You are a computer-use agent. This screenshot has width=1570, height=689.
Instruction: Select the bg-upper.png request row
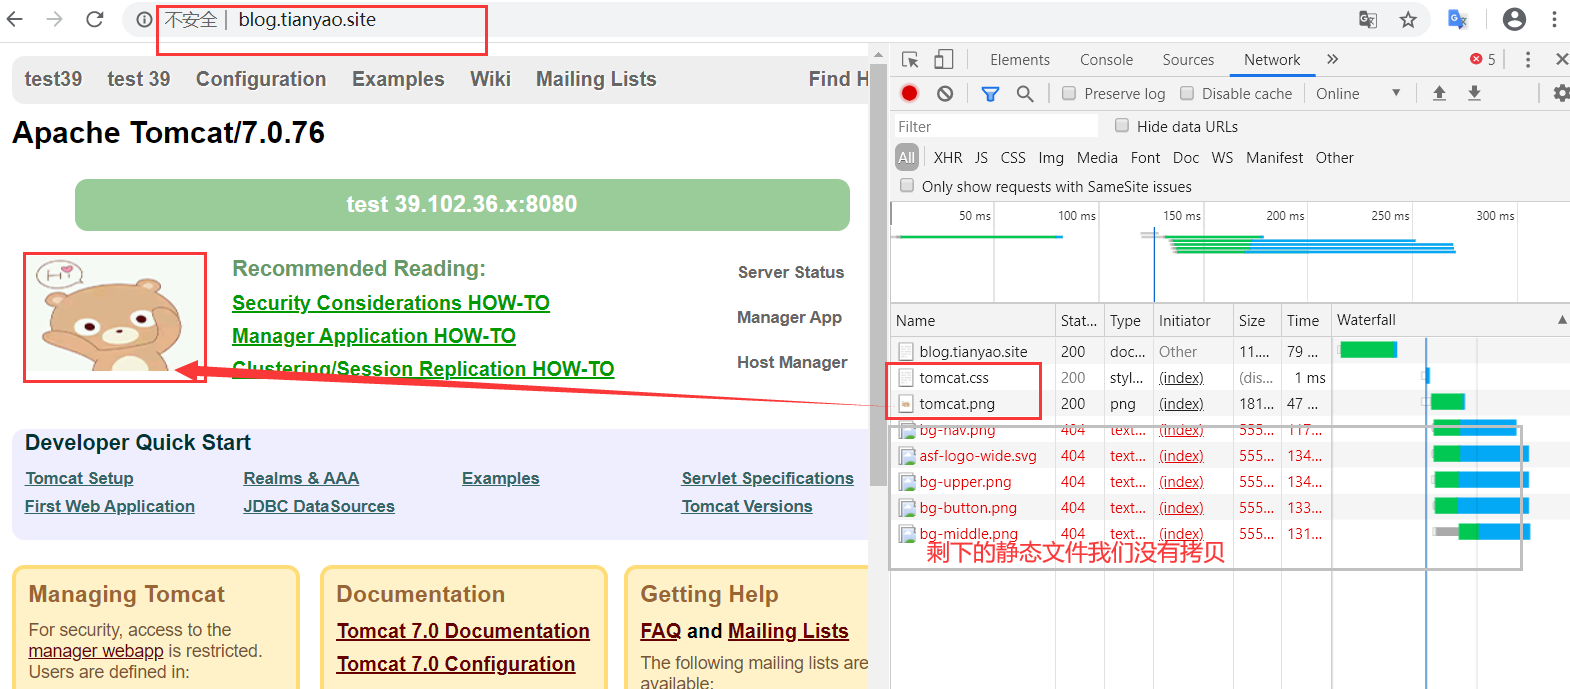[1229, 481]
